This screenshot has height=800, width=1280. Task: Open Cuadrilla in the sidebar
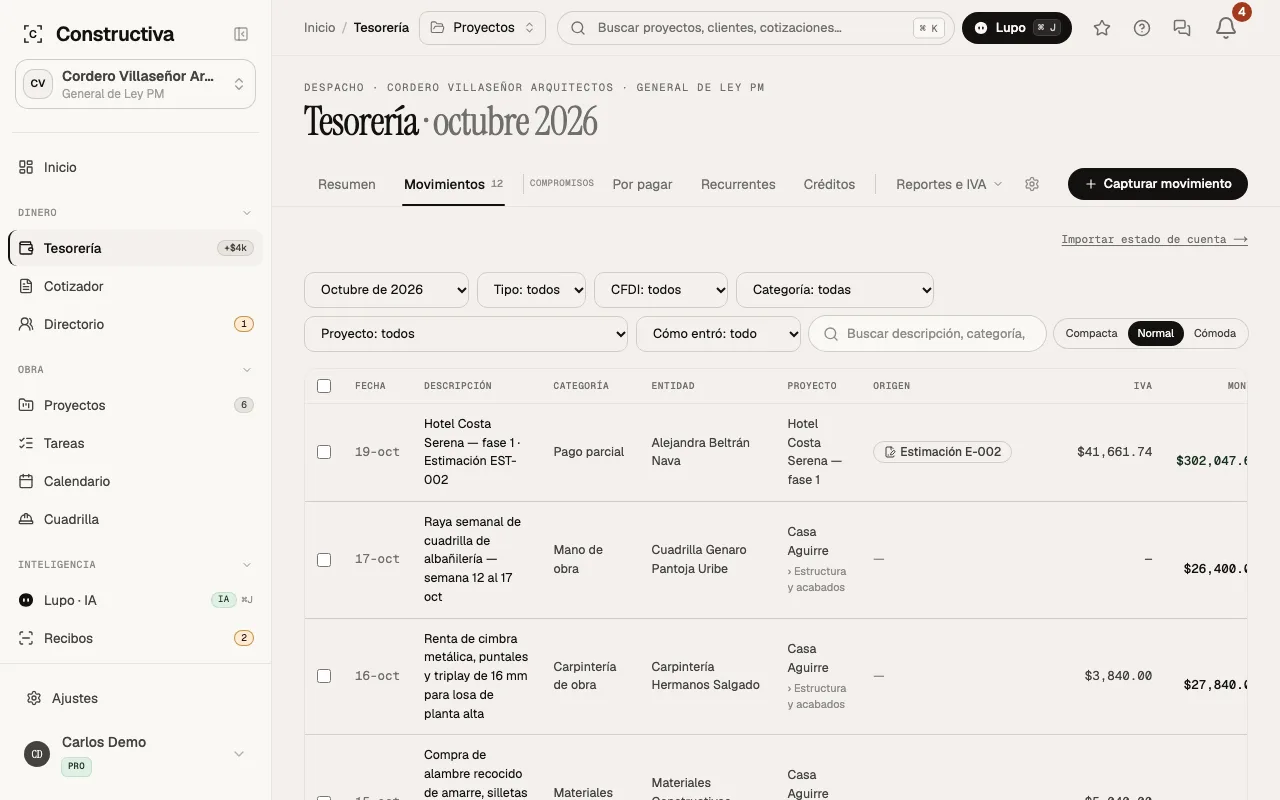(135, 519)
